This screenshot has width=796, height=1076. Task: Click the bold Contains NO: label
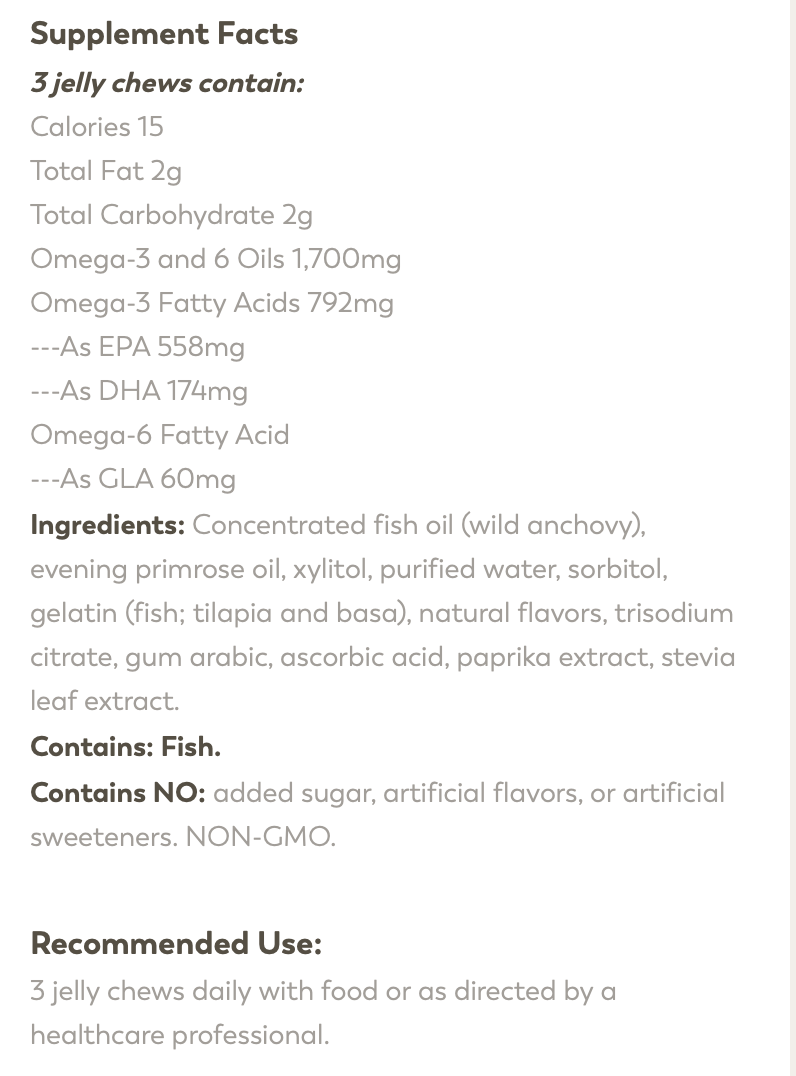coord(118,793)
